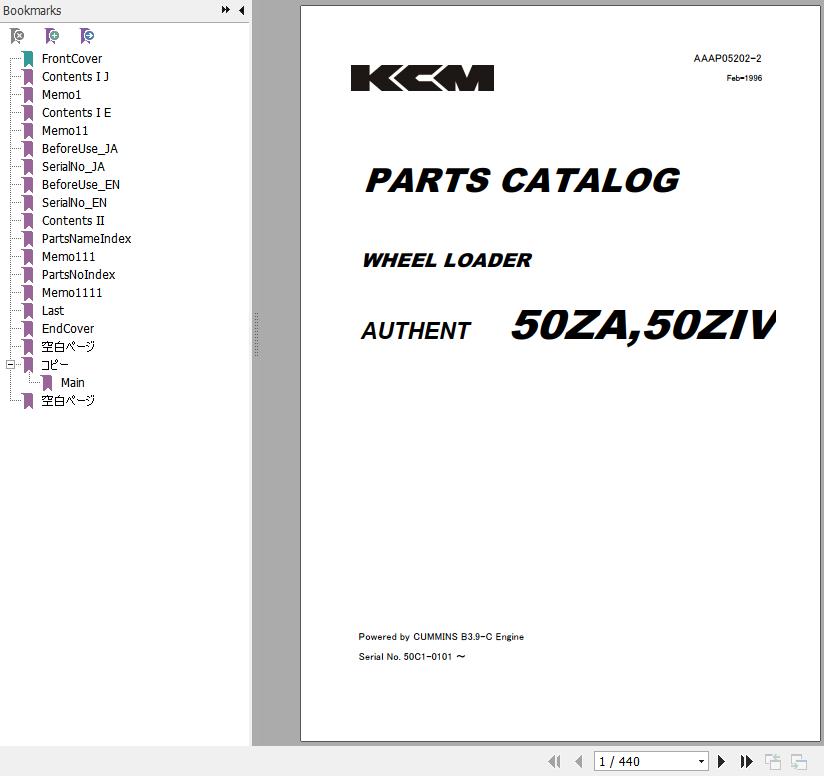
Task: Select the last 空白ページ bookmark below Main
Action: (x=68, y=400)
